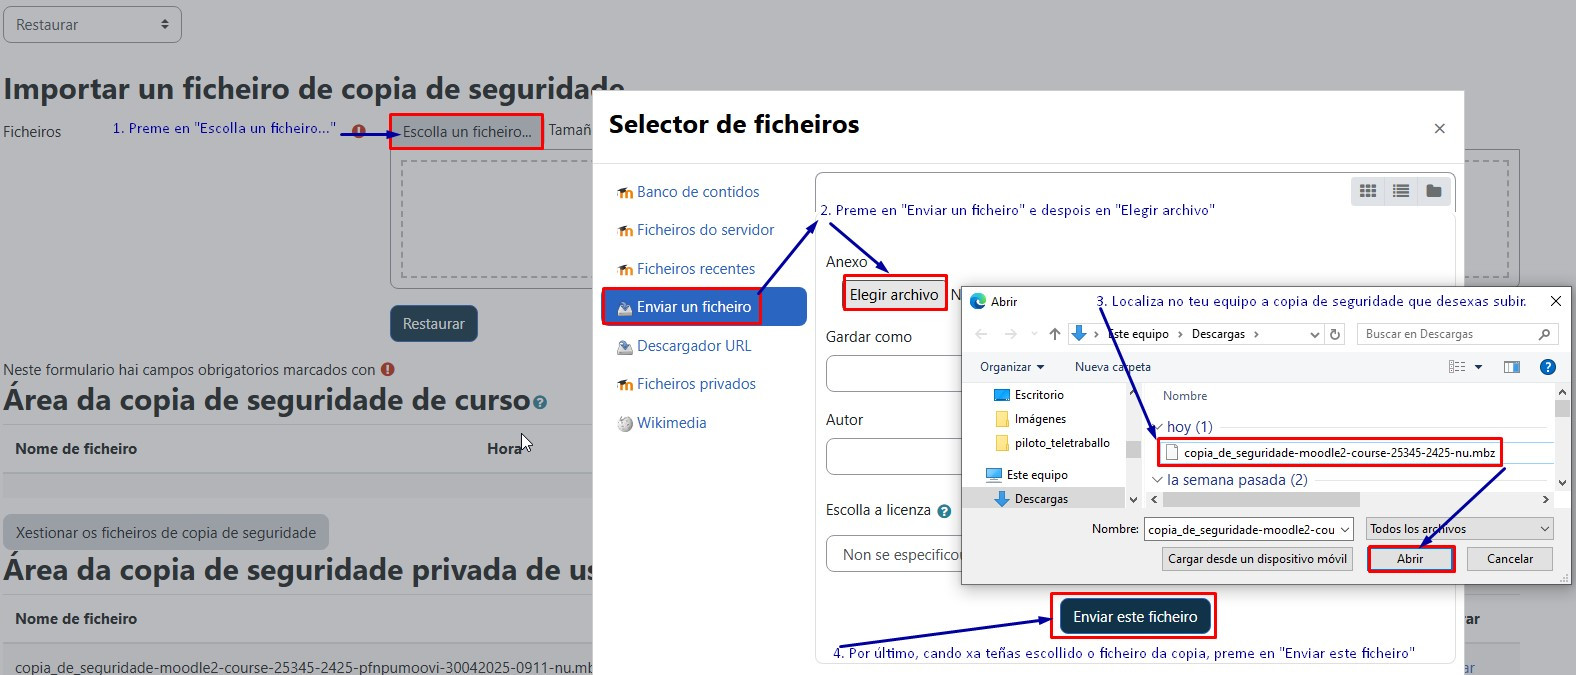Open view options dropdown arrow in Abrir dialog
1576x675 pixels.
coord(1479,367)
